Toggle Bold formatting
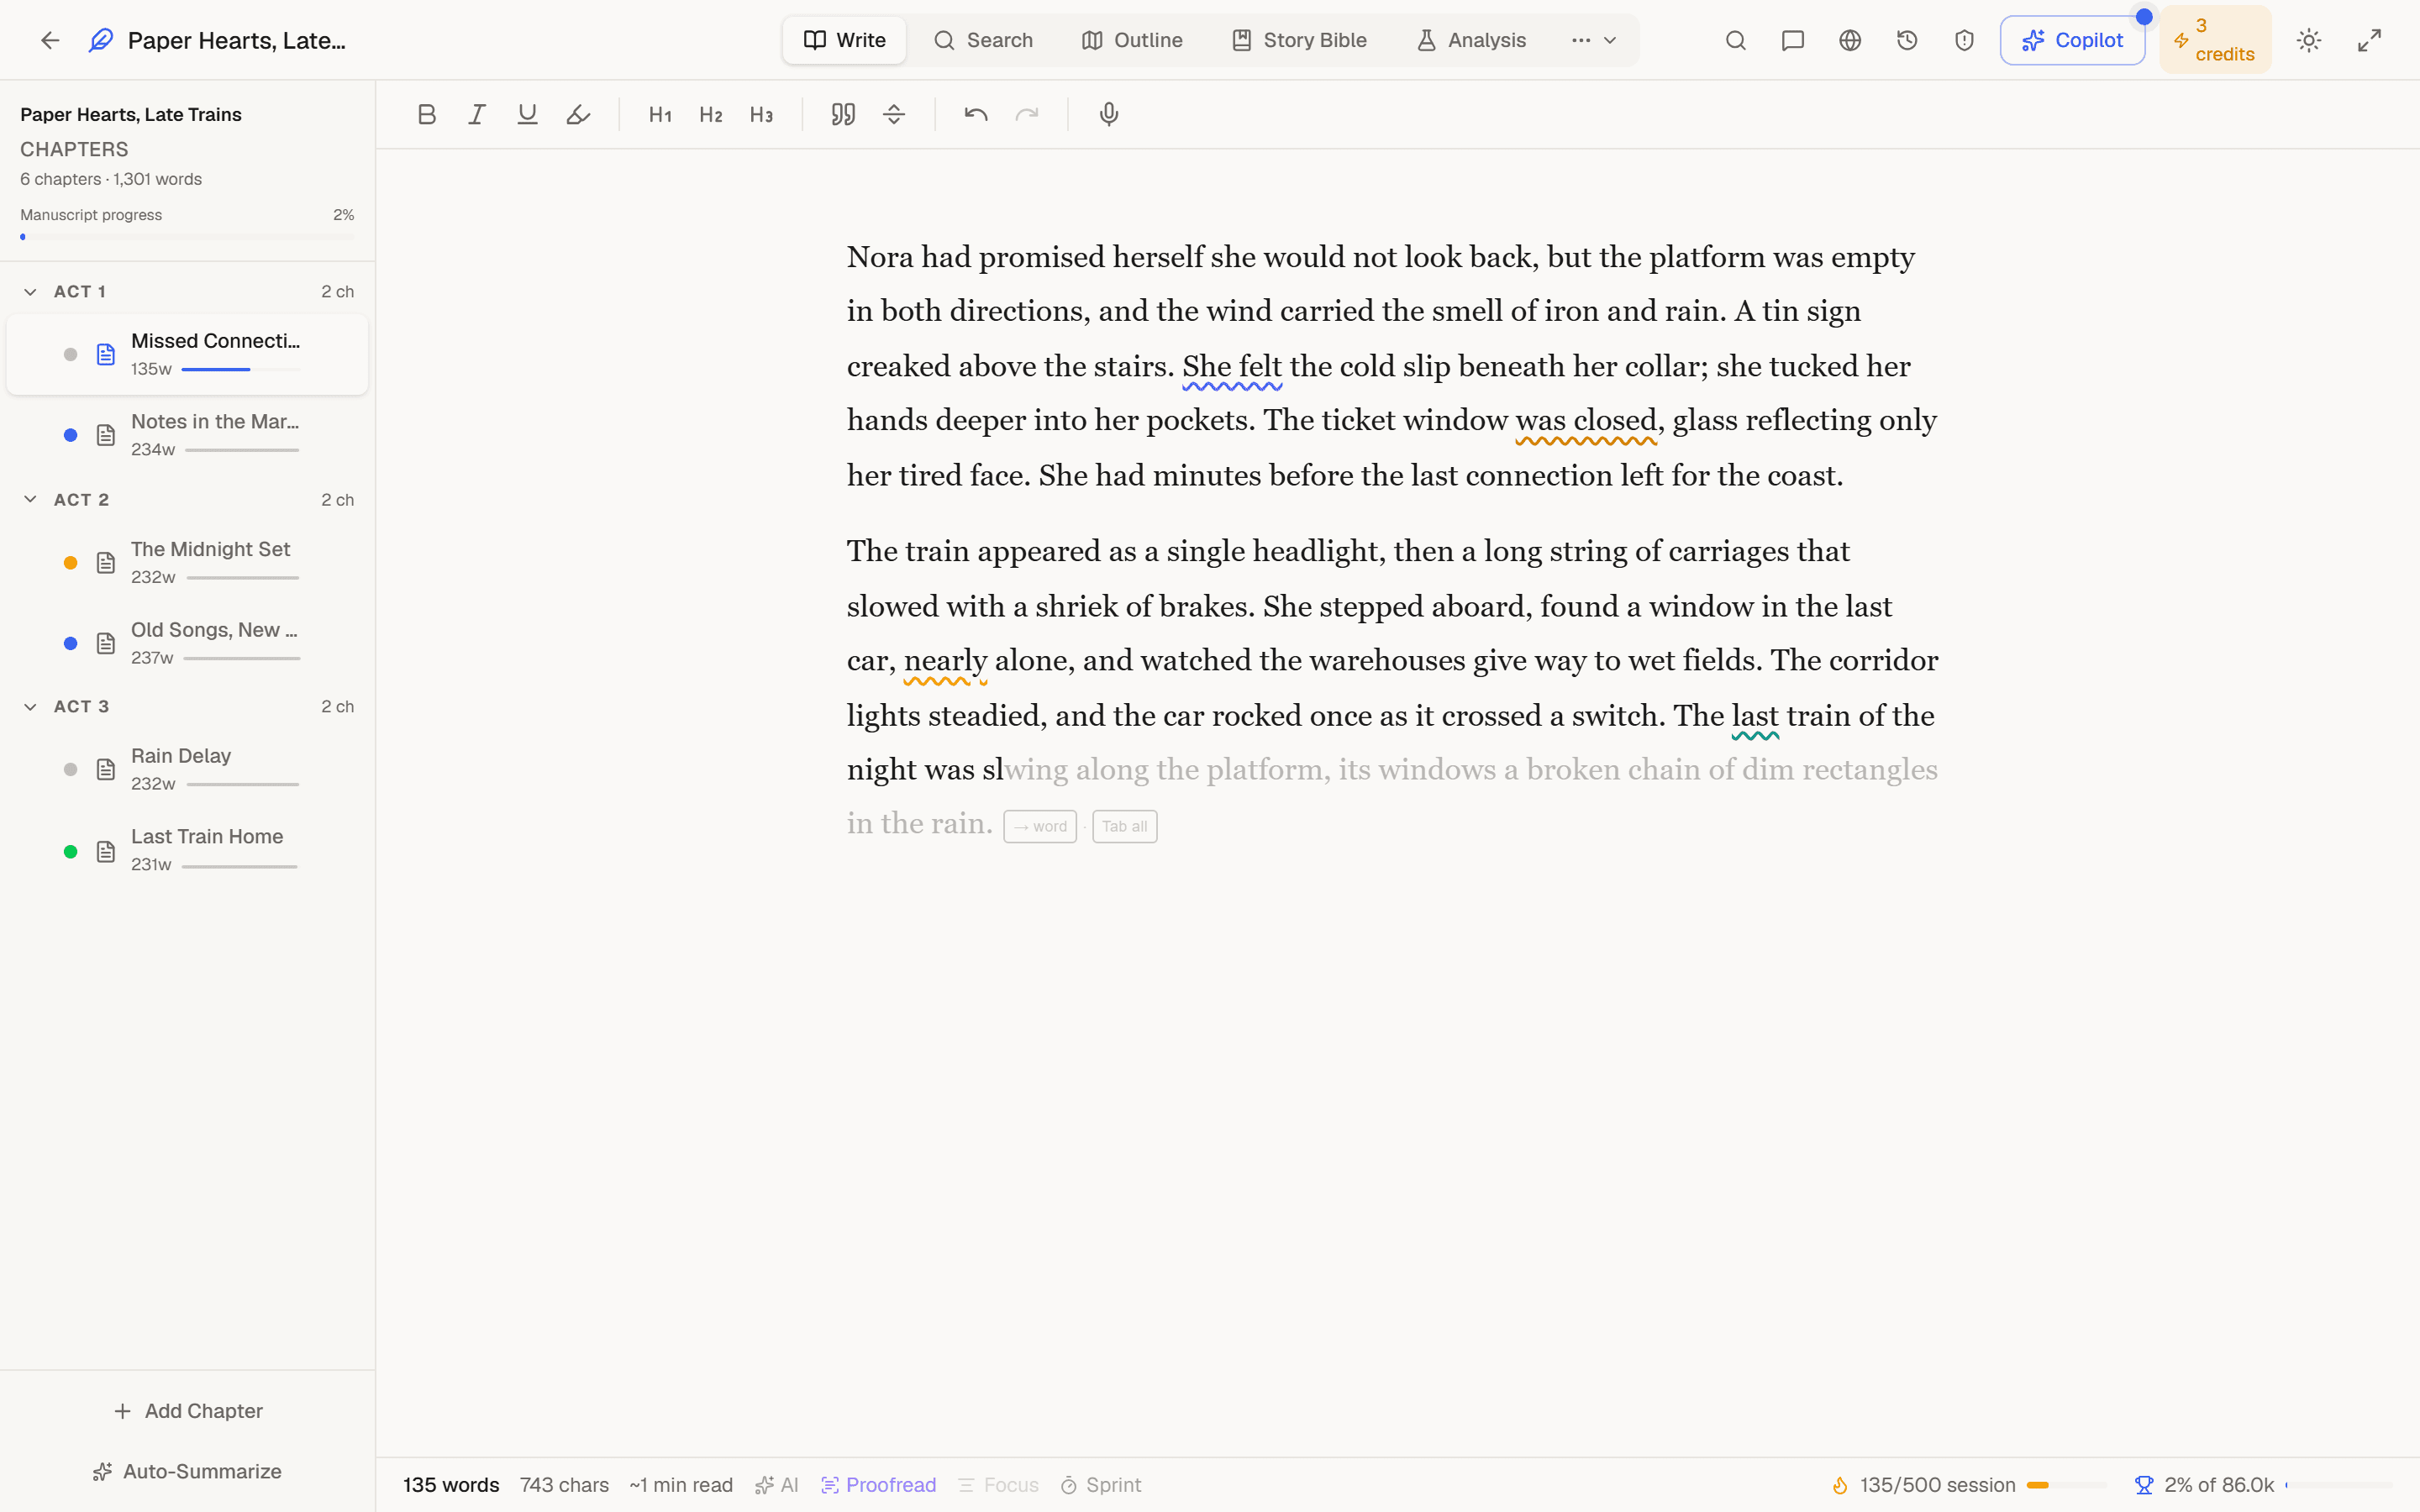 point(427,114)
